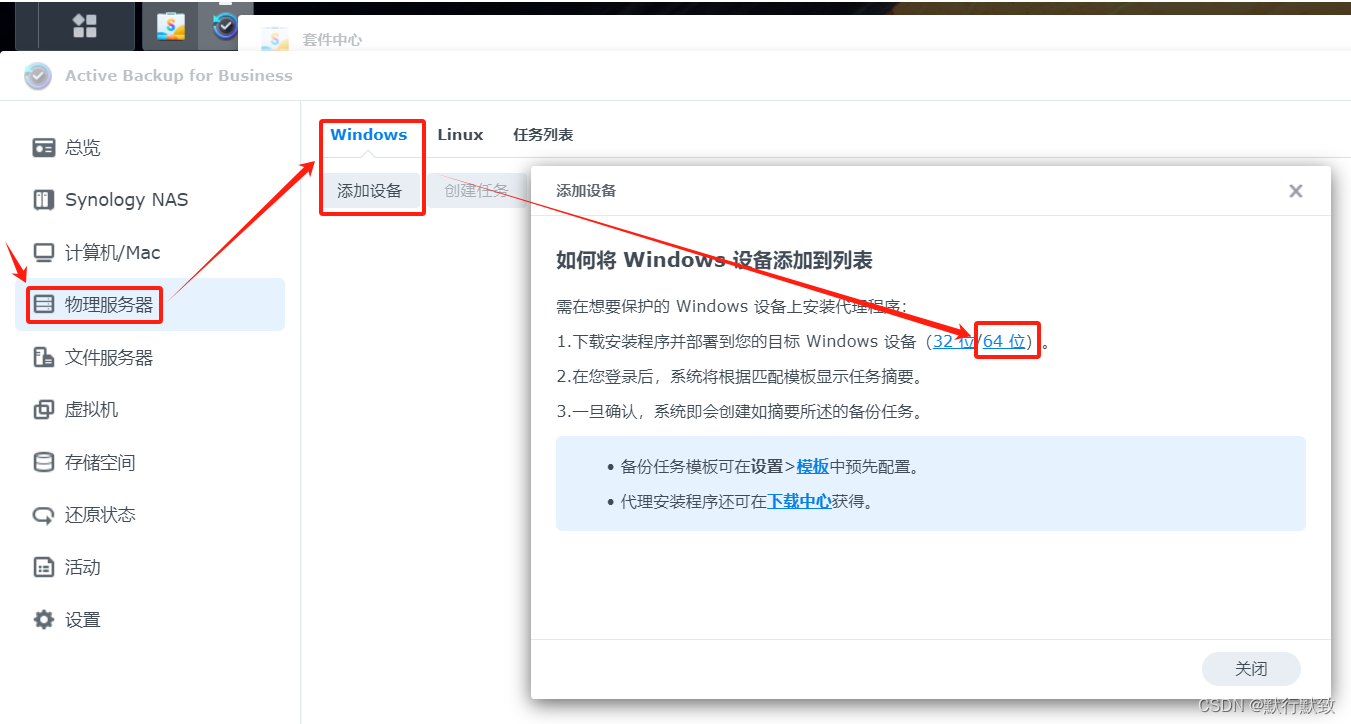
Task: Click the 关闭 button in dialog
Action: tap(1251, 669)
